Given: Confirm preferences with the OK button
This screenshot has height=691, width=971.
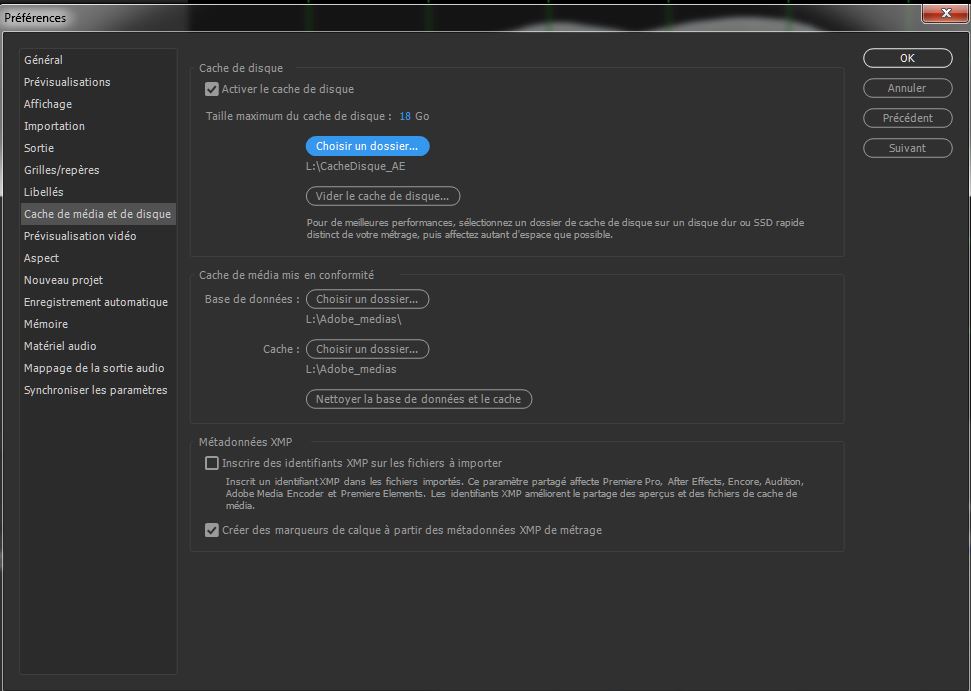Looking at the screenshot, I should pos(907,58).
